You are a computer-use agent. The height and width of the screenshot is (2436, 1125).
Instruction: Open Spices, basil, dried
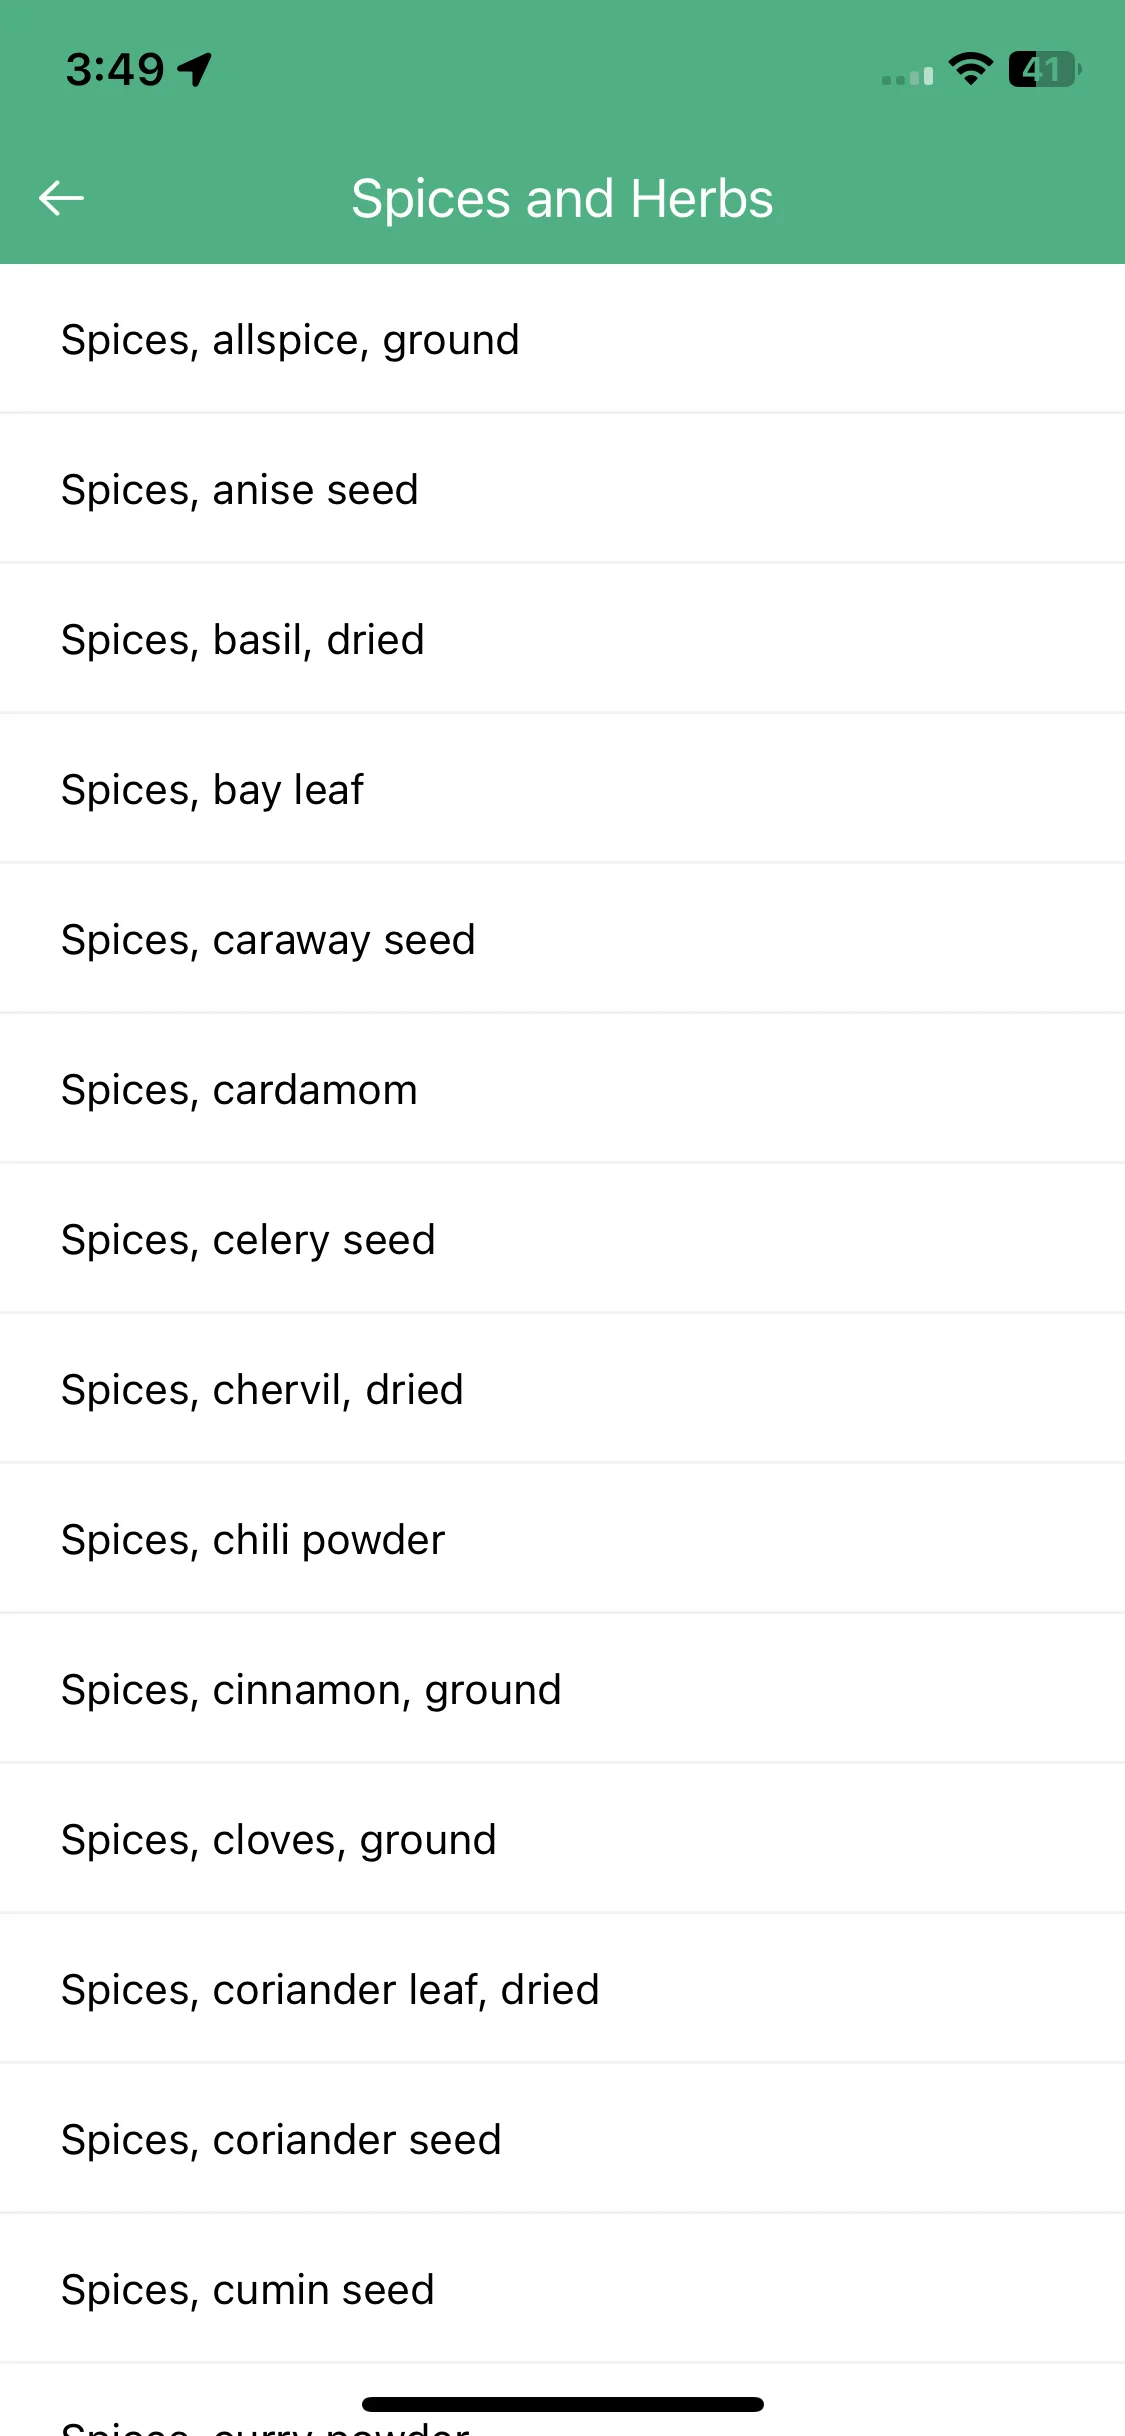(x=562, y=640)
